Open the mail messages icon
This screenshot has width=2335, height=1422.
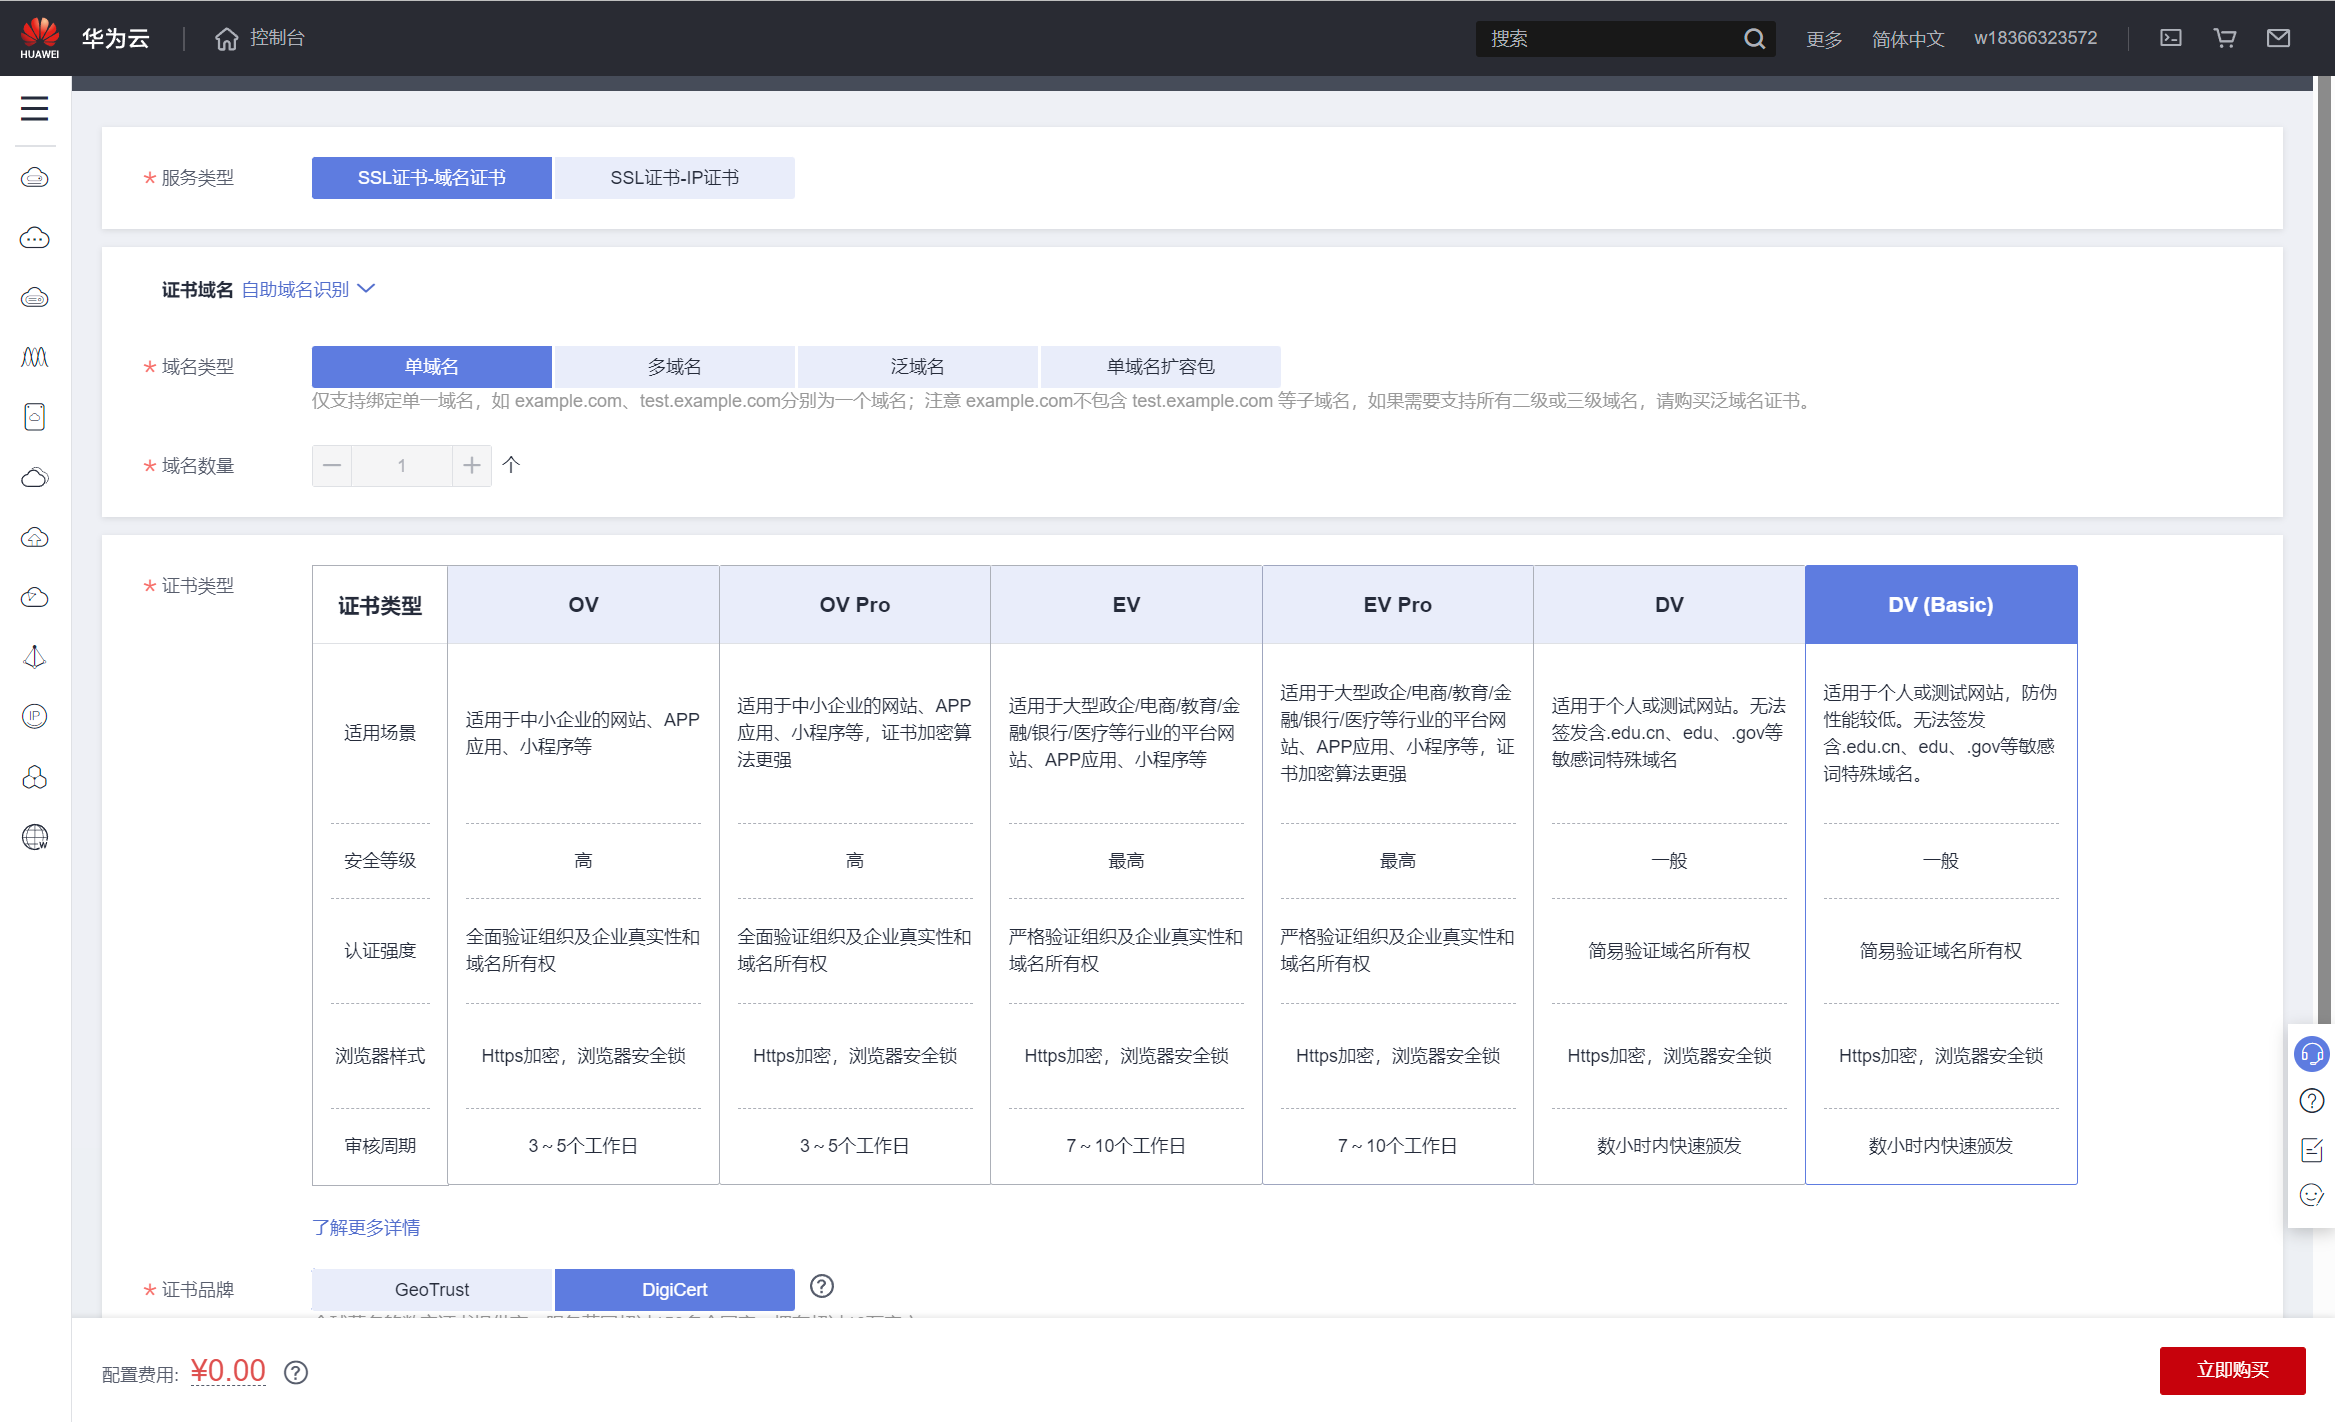[2278, 38]
